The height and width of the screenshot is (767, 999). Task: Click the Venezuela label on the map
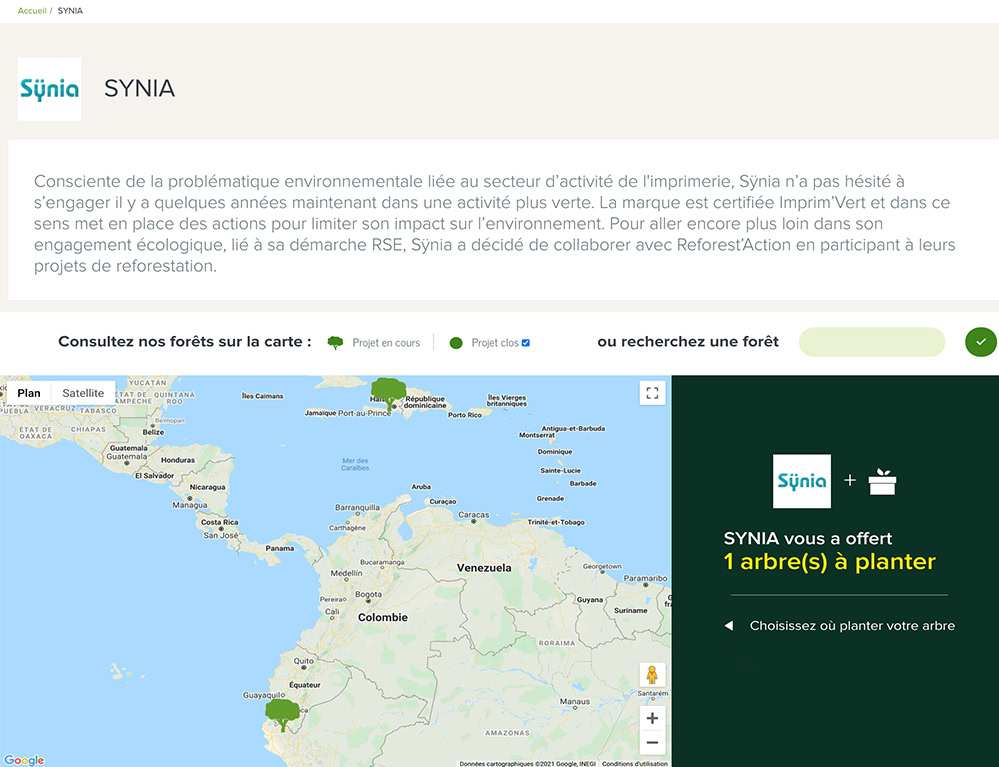pyautogui.click(x=484, y=568)
